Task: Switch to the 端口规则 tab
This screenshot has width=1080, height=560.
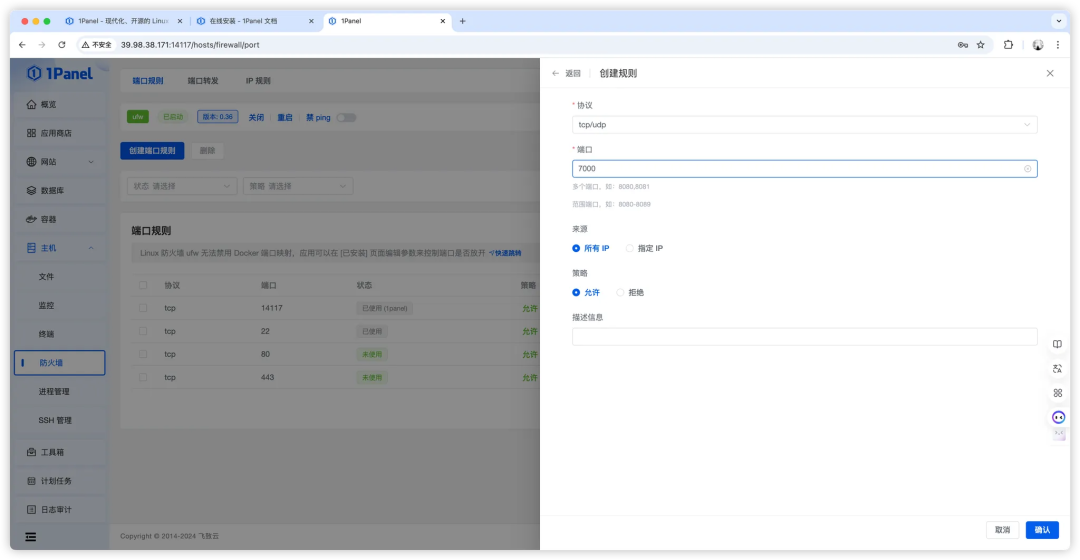Action: (147, 81)
